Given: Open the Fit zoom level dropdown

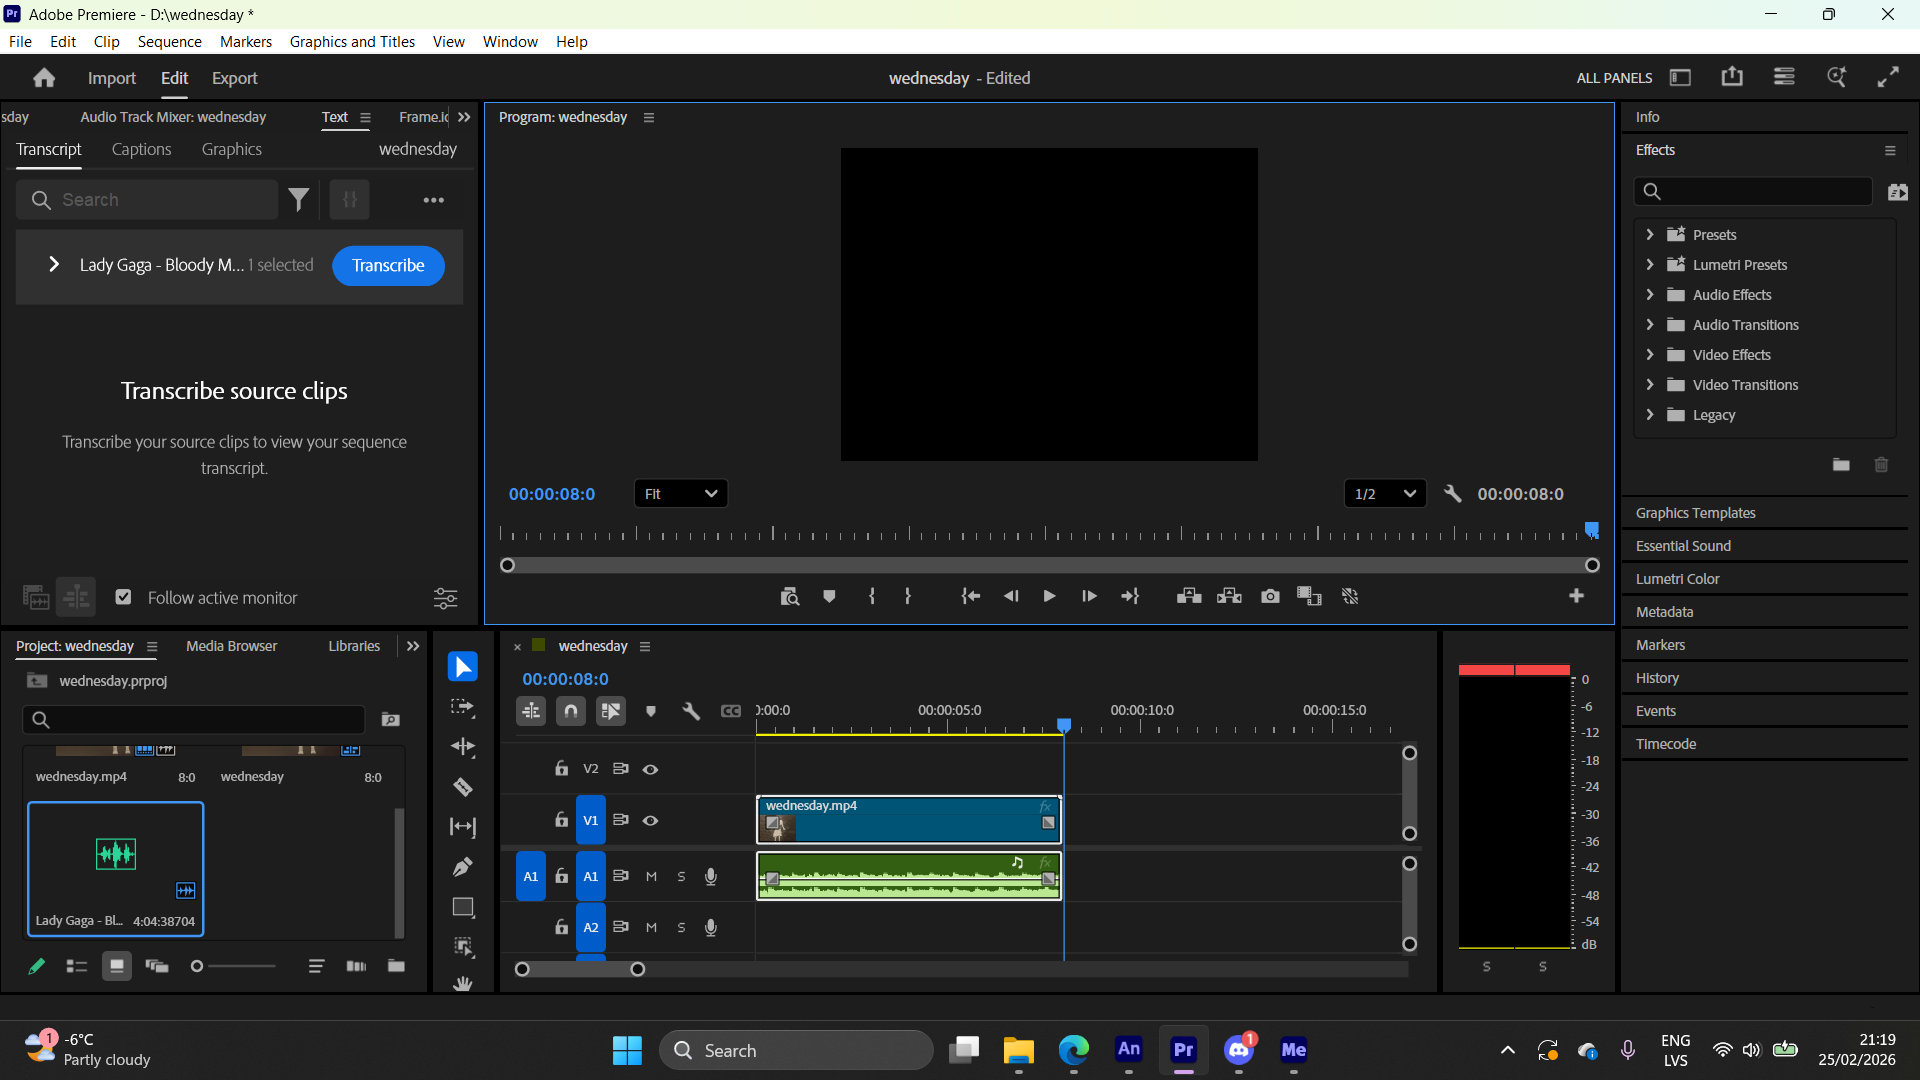Looking at the screenshot, I should tap(681, 494).
